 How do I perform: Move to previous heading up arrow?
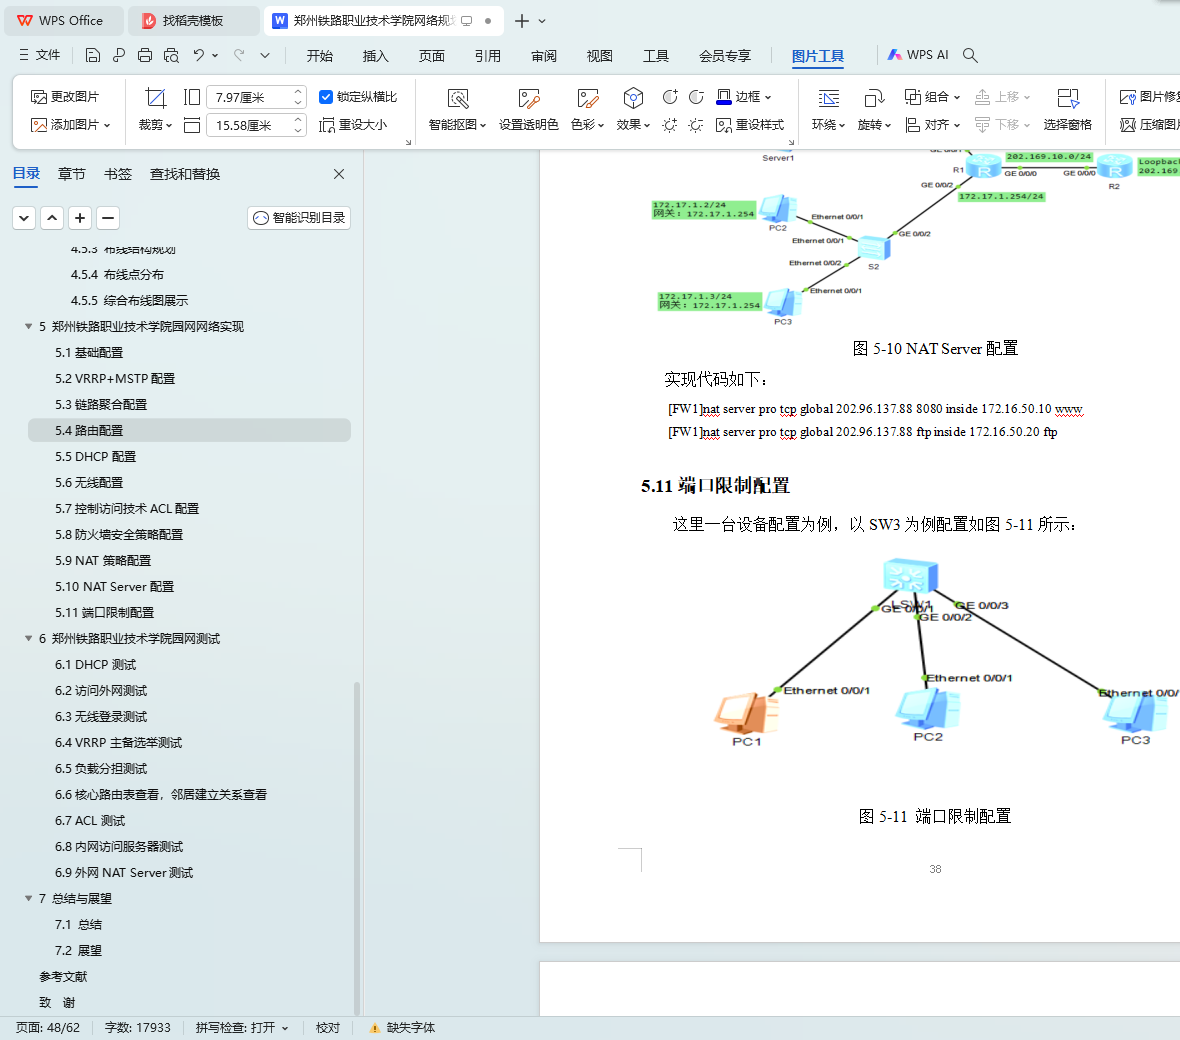52,218
